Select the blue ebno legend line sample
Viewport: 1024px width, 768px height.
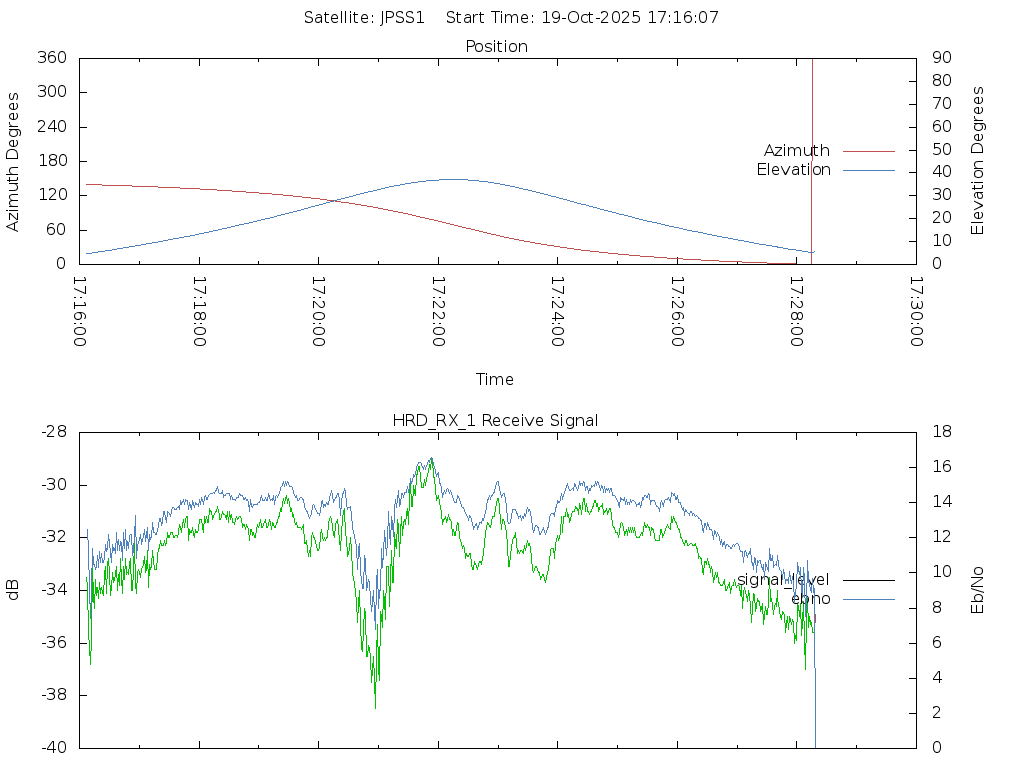(x=868, y=599)
